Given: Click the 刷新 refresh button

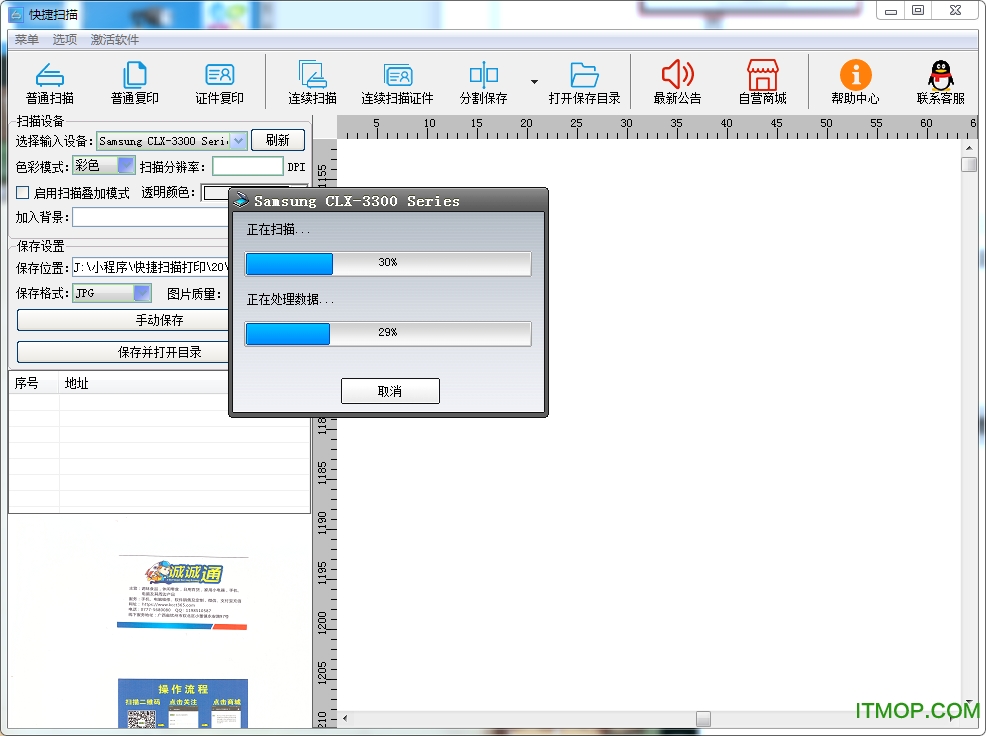Looking at the screenshot, I should pyautogui.click(x=278, y=140).
